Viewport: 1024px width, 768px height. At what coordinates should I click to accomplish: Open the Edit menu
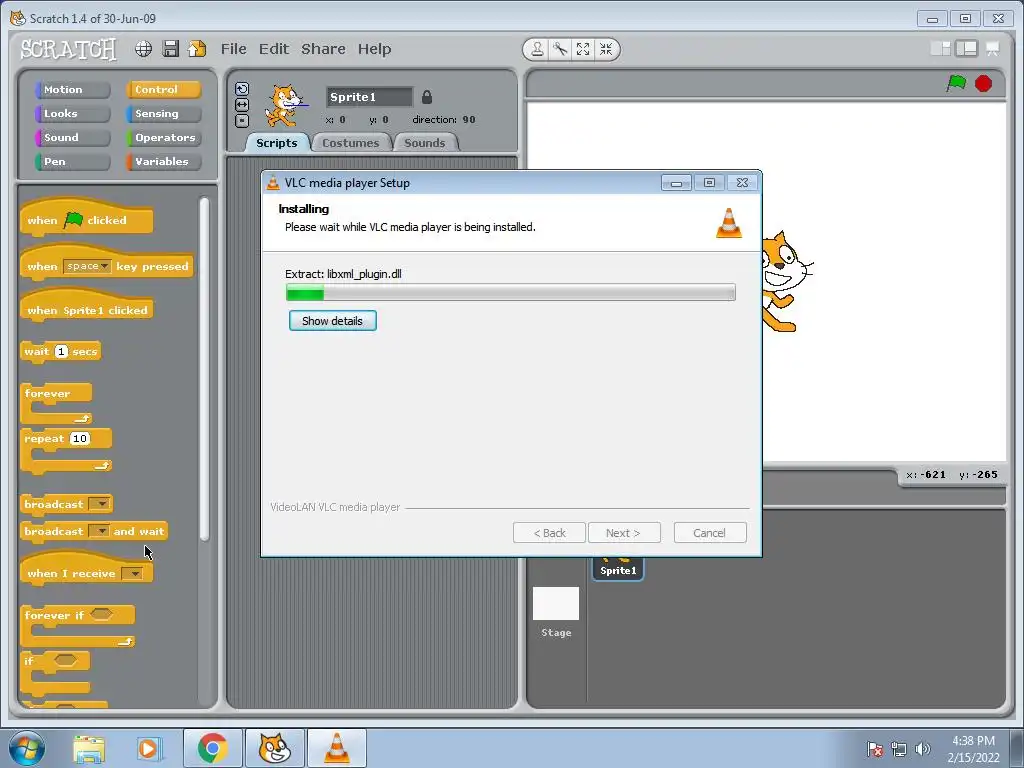pos(274,49)
